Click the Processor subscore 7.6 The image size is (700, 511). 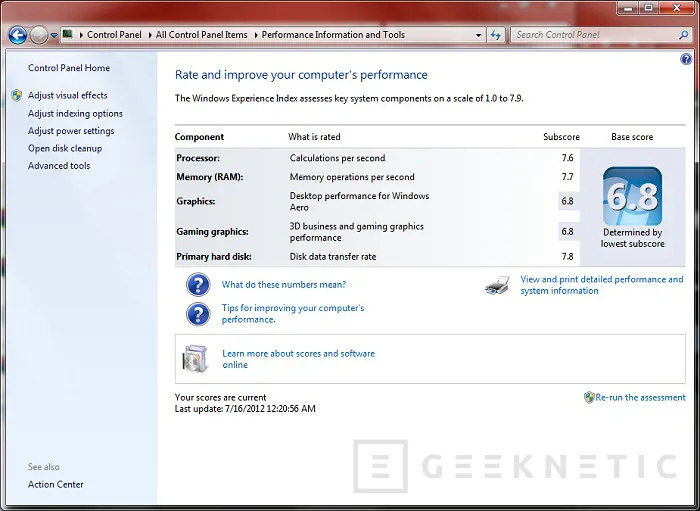(567, 158)
